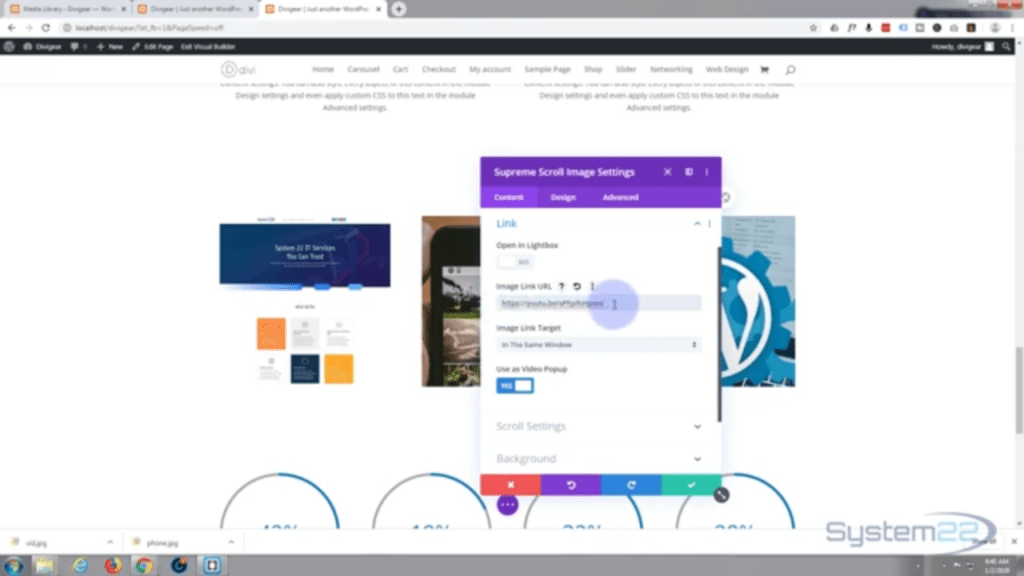Expand the settings modal to fullscreen
Viewport: 1024px width, 576px height.
688,171
